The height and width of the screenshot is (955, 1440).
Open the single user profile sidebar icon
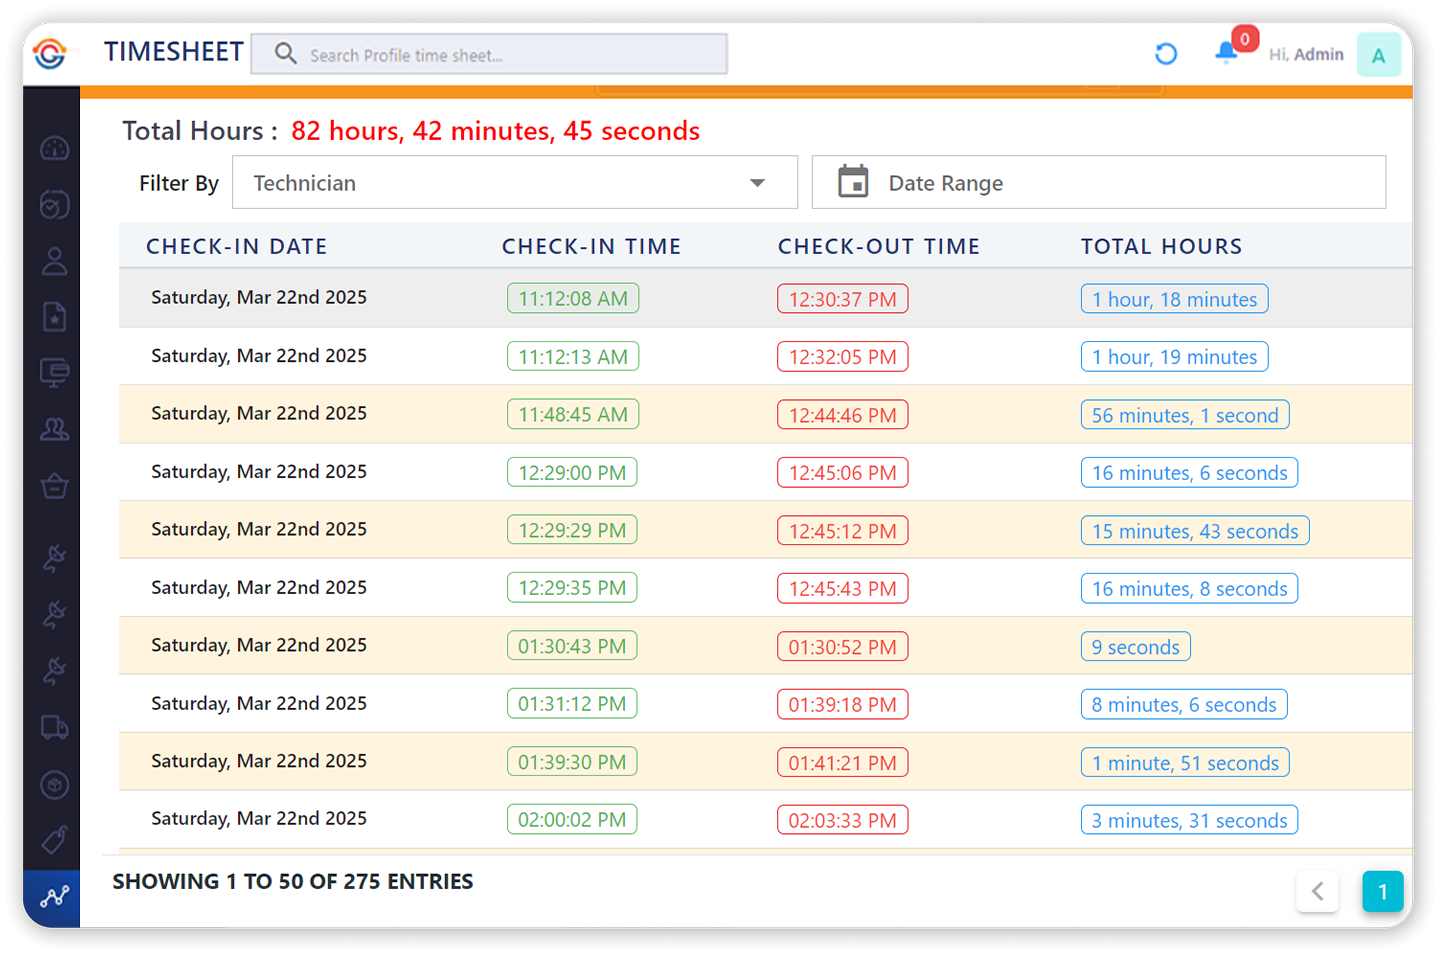(x=54, y=261)
